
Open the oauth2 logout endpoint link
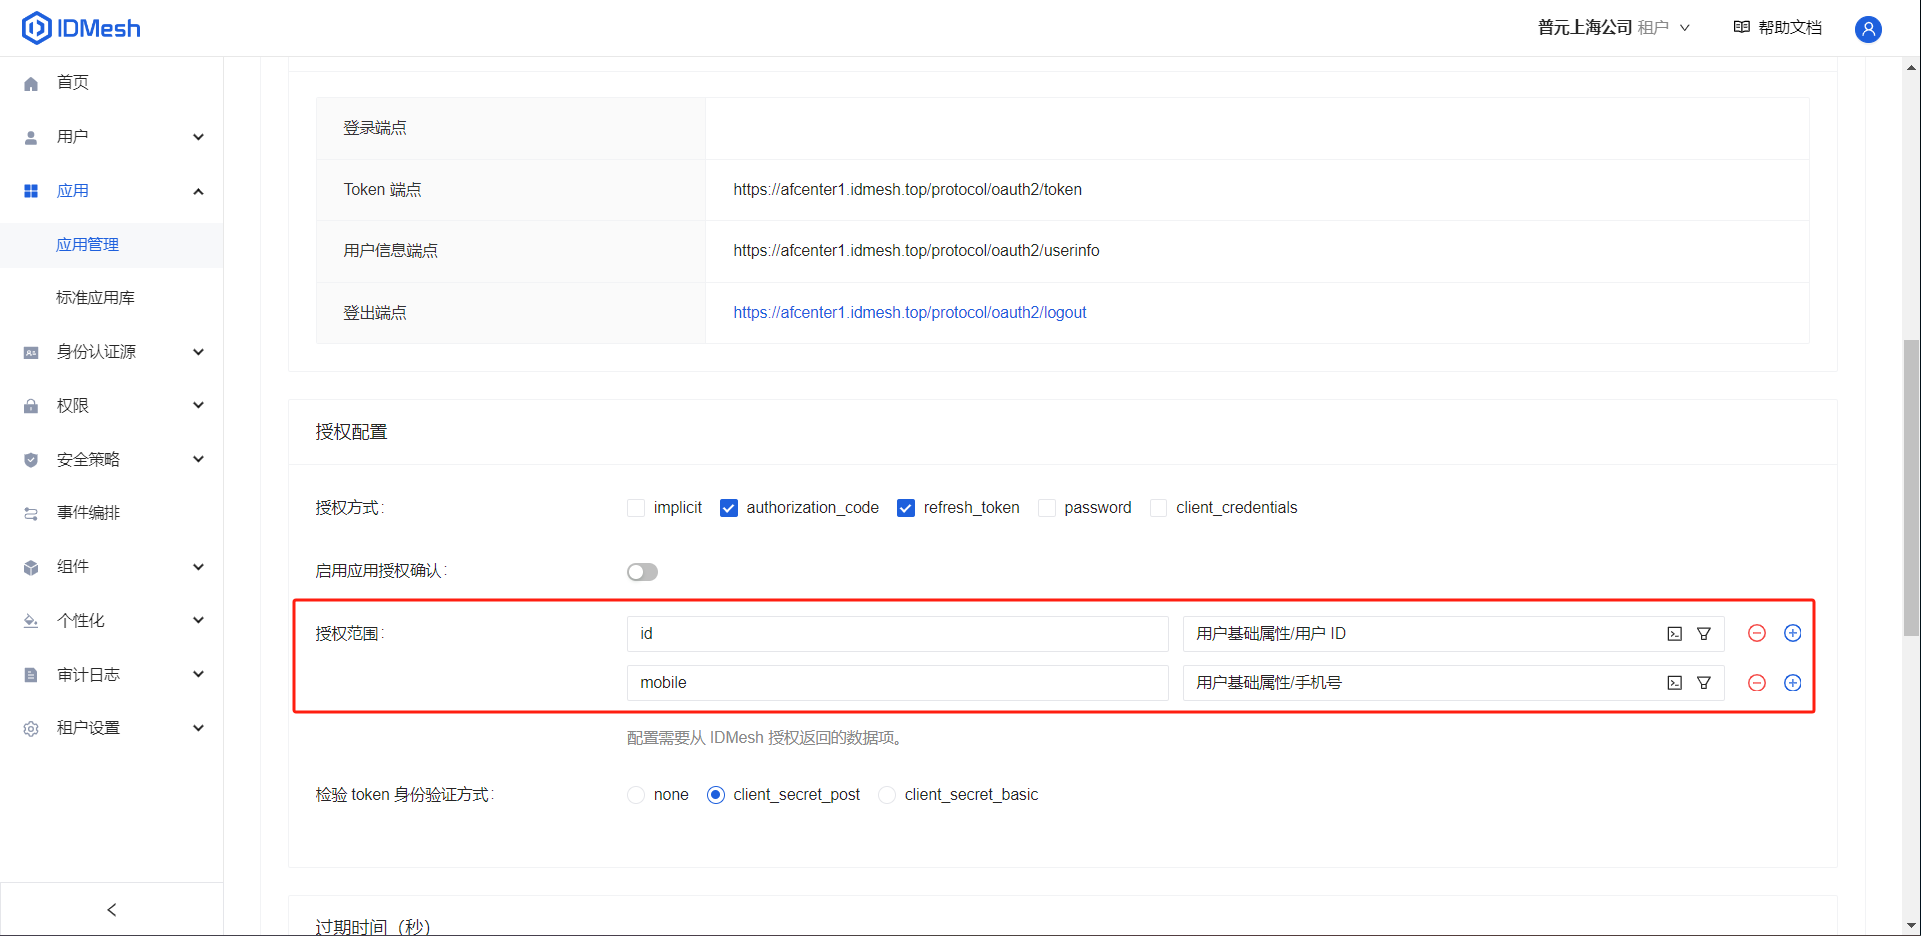click(909, 313)
